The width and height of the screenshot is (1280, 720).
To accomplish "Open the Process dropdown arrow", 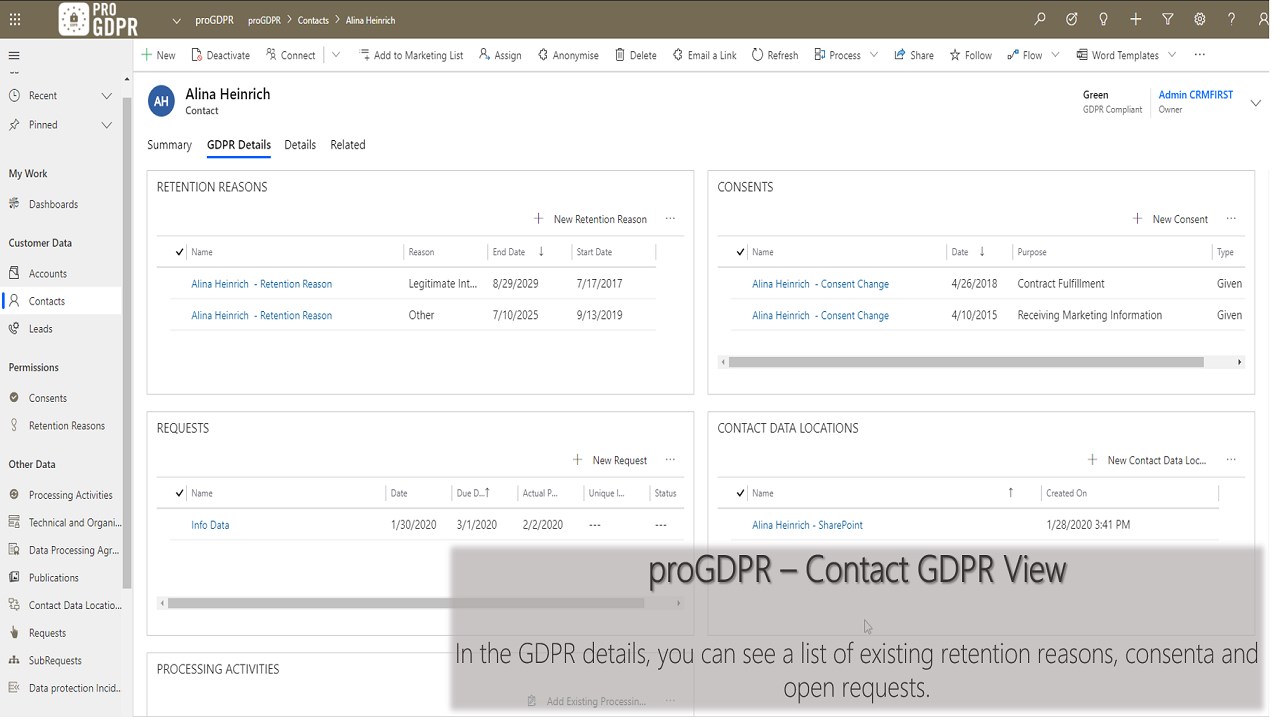I will 874,55.
